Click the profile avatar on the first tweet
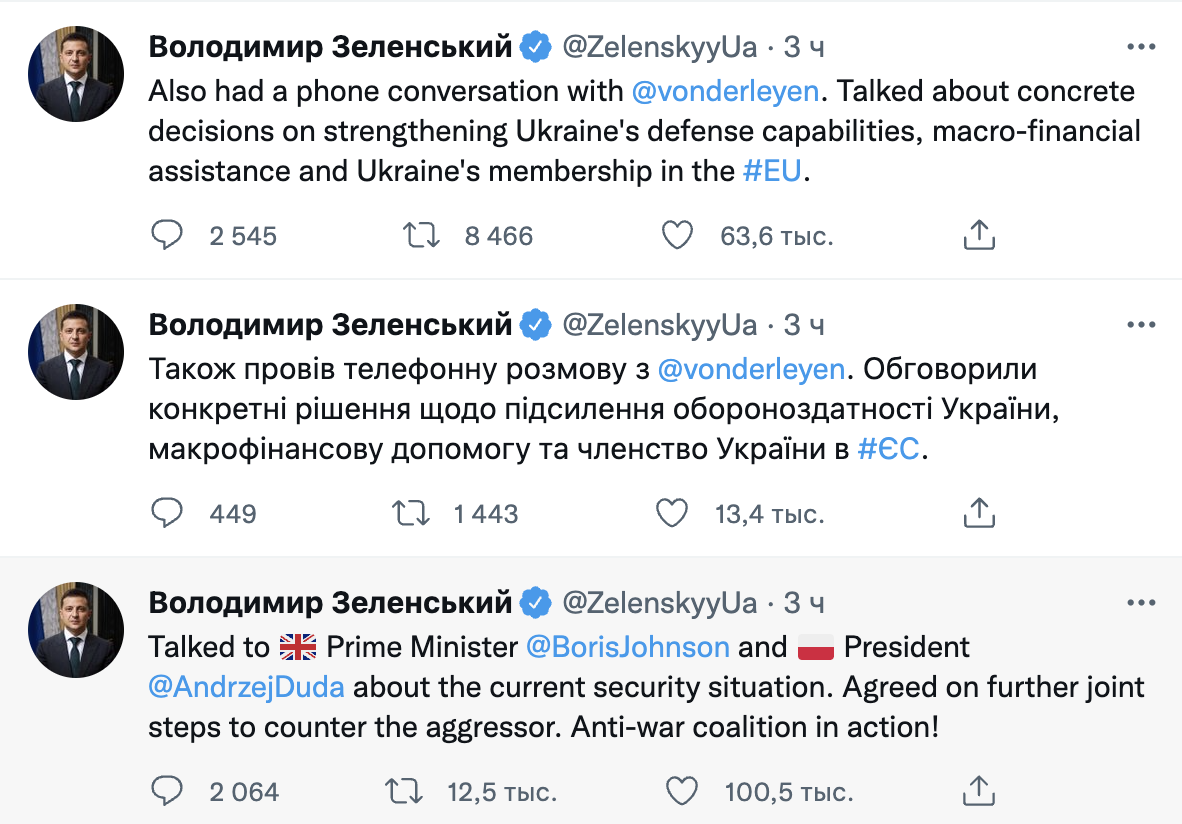Screen dimensions: 1182x824 pos(74,74)
